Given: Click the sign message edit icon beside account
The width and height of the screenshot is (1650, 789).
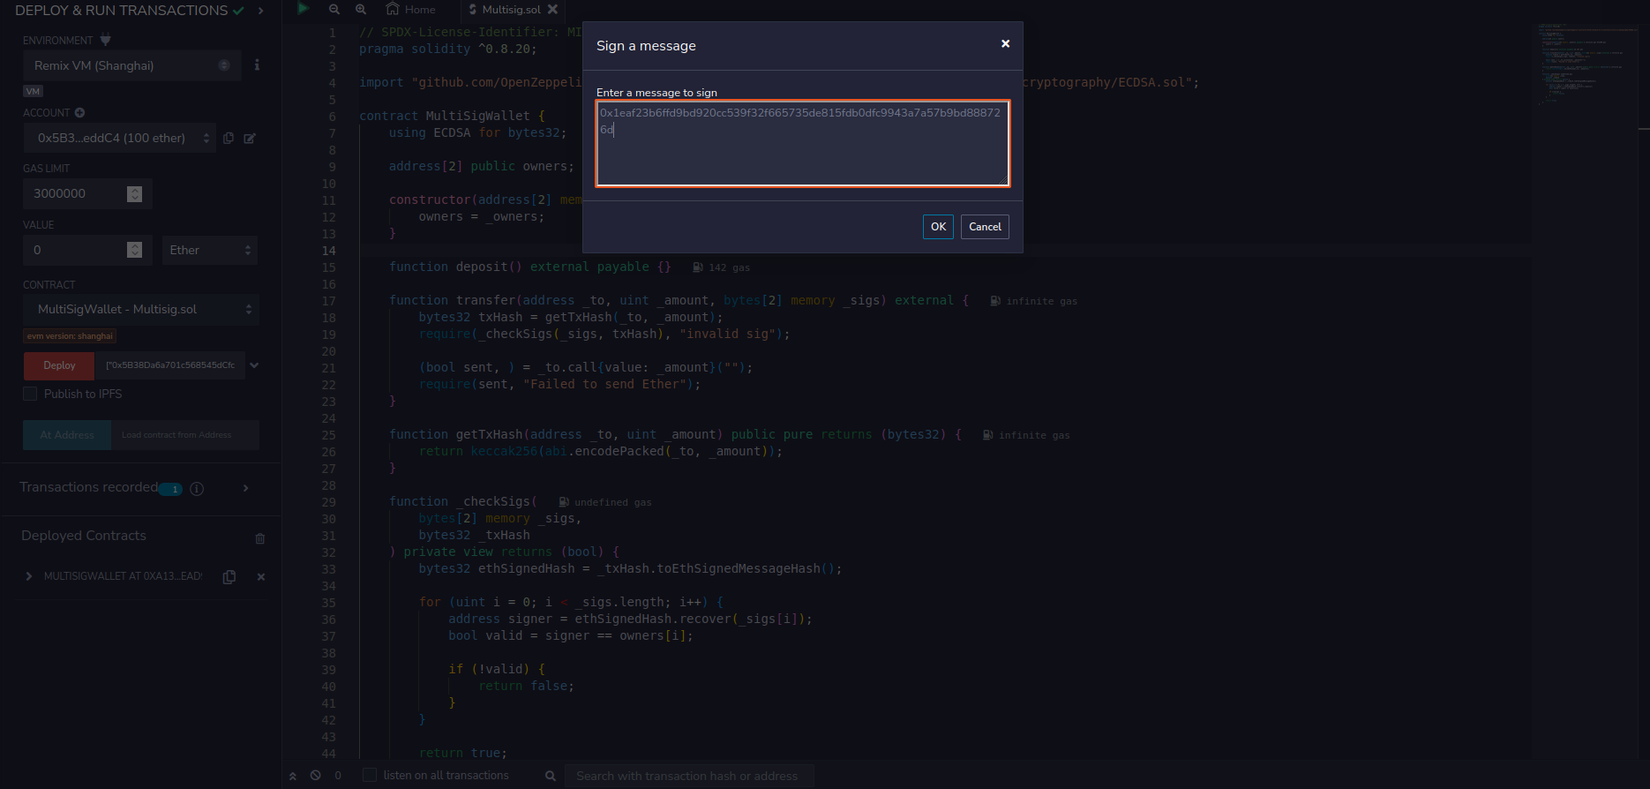Looking at the screenshot, I should [250, 138].
